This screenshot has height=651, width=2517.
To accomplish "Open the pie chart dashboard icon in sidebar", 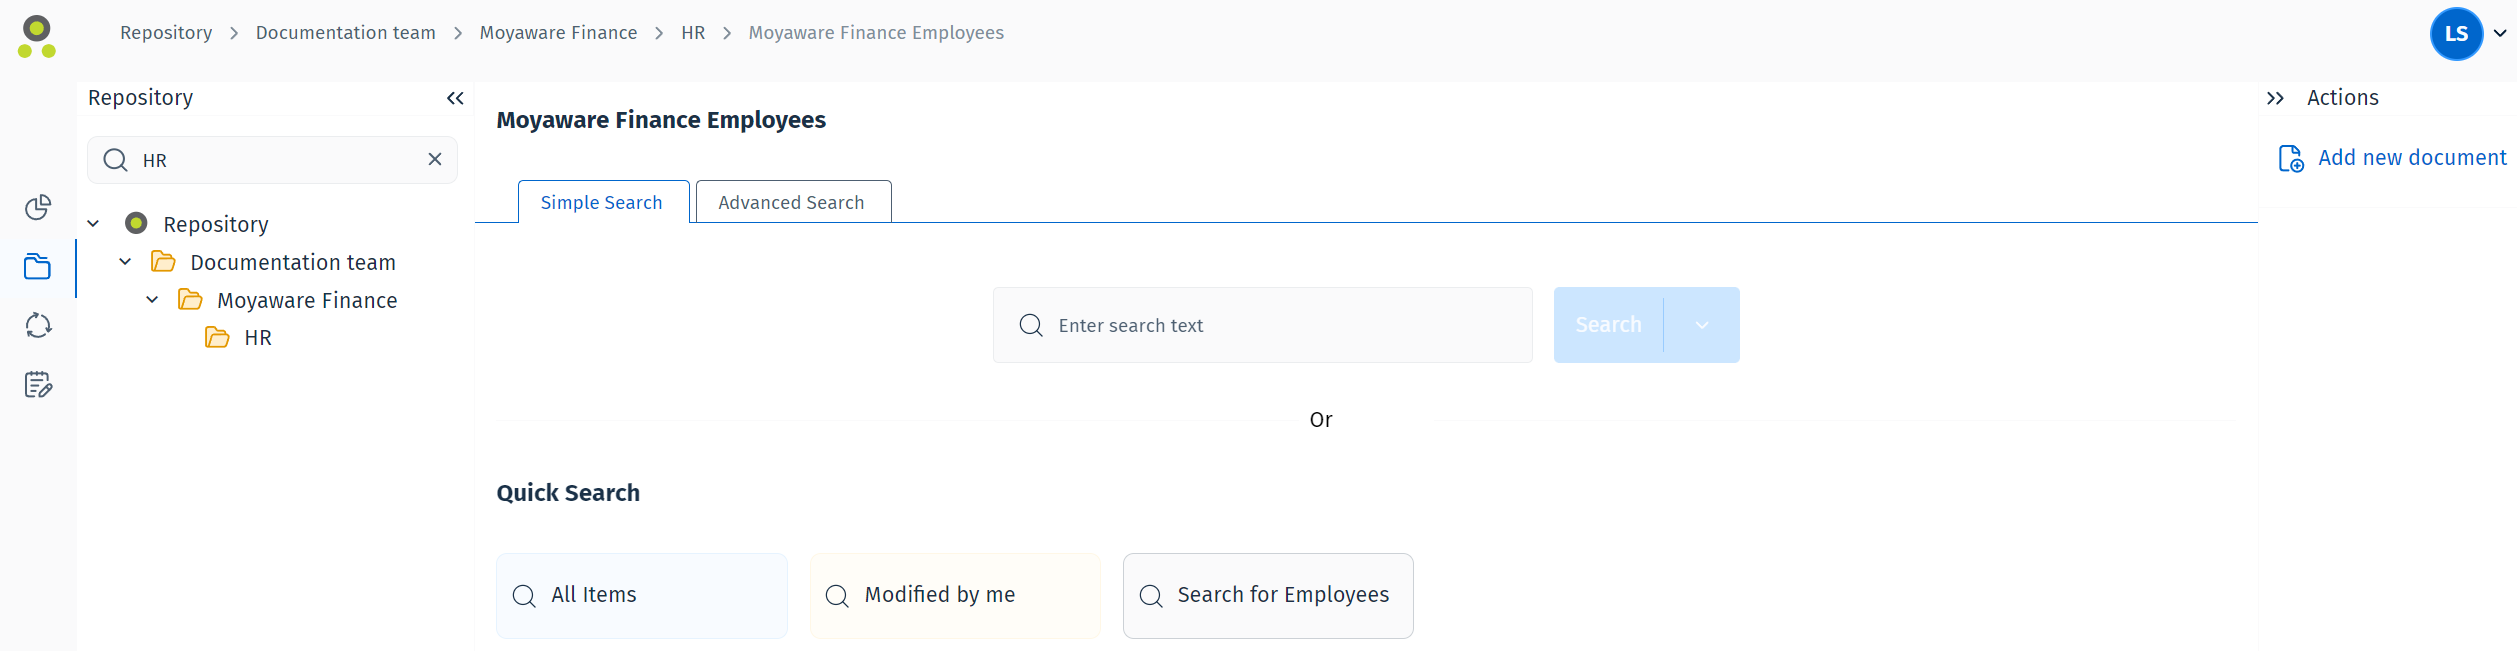I will coord(37,208).
